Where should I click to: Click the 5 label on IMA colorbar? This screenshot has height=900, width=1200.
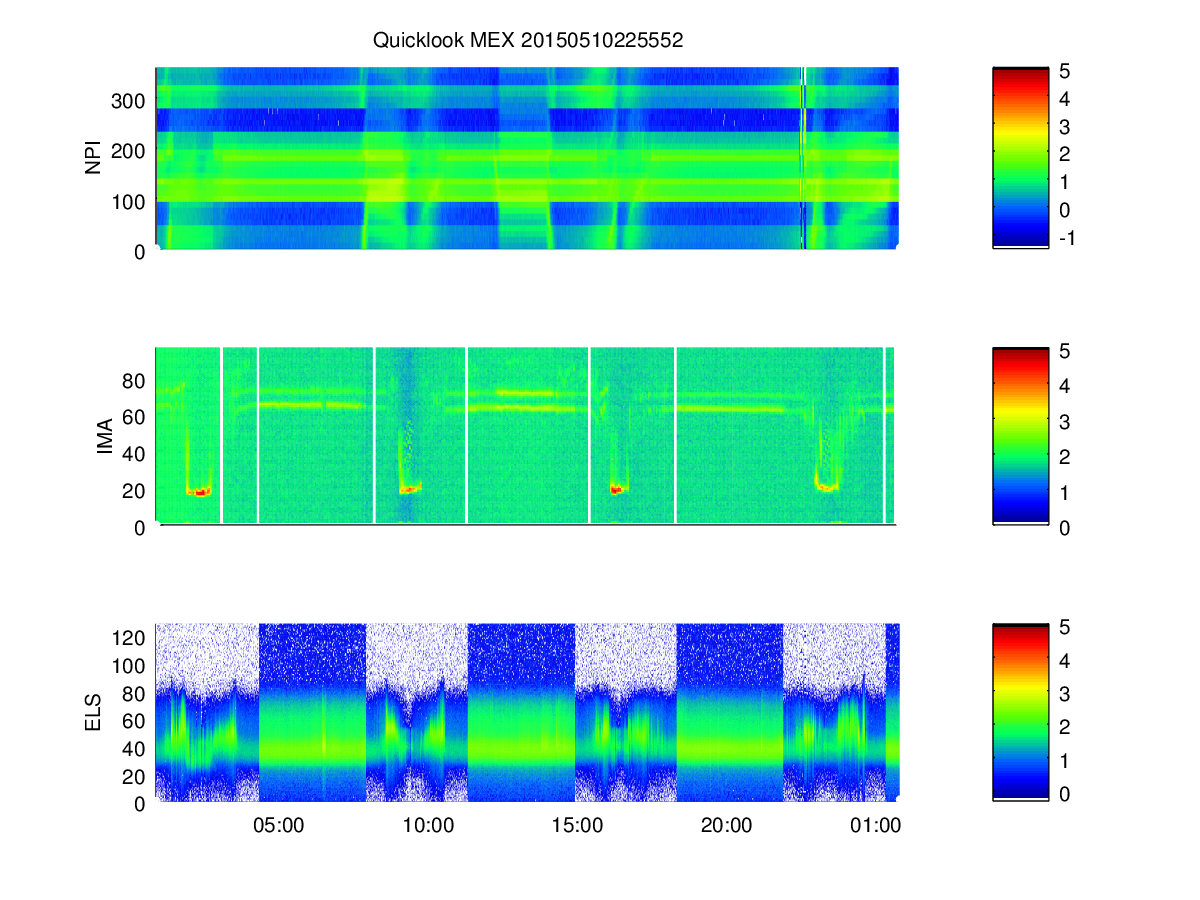pyautogui.click(x=1066, y=351)
